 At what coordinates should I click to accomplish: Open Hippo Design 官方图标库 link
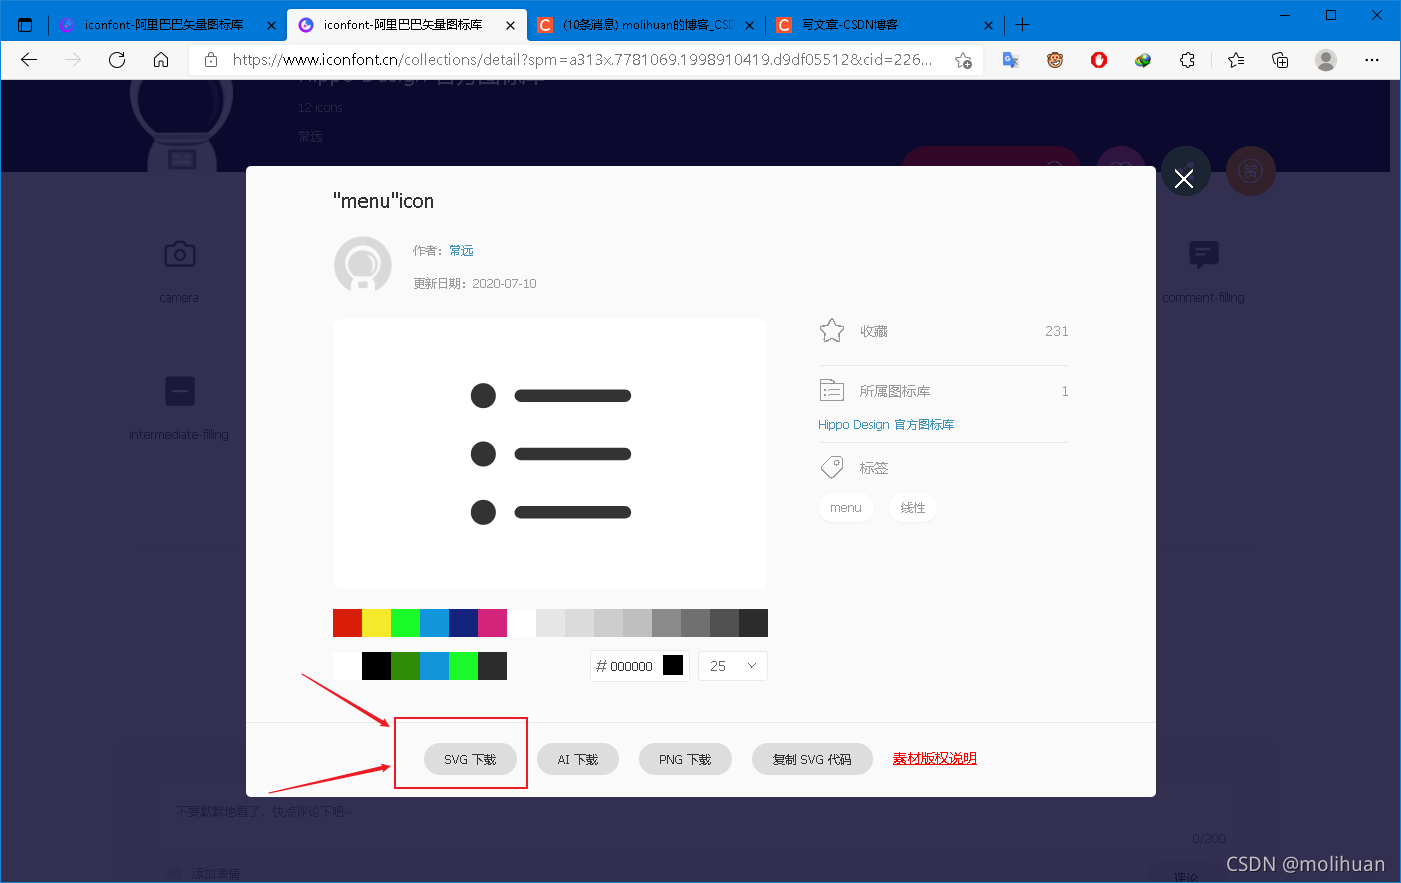click(886, 425)
